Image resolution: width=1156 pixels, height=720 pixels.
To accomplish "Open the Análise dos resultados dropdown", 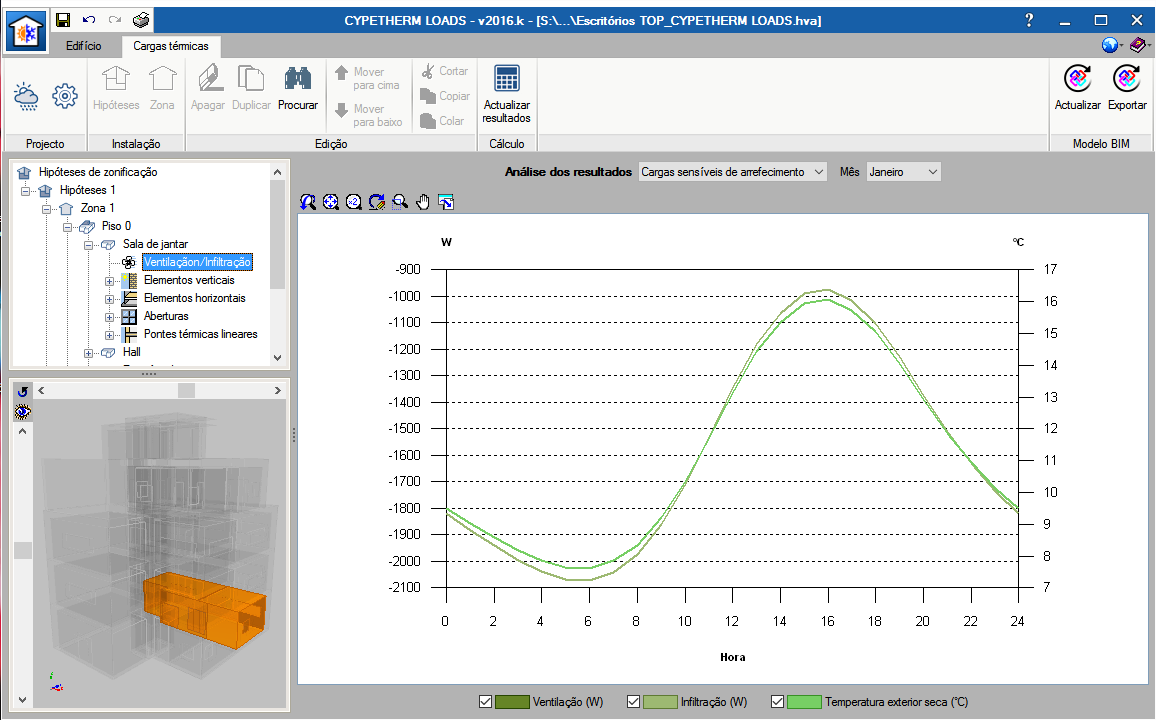I will [733, 172].
